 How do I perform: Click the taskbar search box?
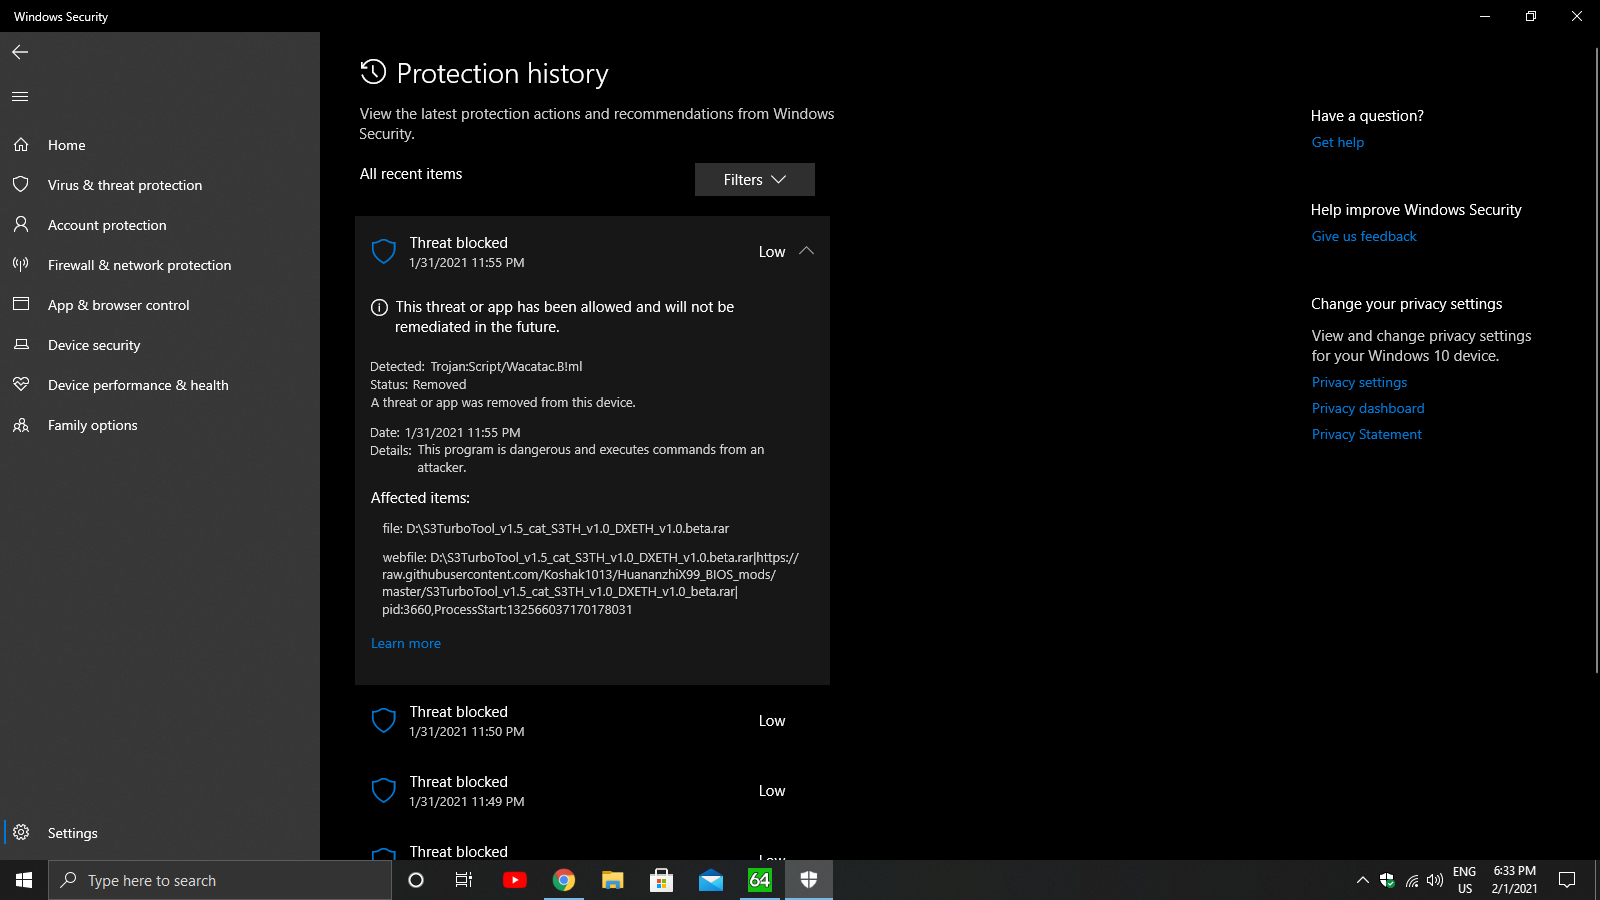coord(220,880)
